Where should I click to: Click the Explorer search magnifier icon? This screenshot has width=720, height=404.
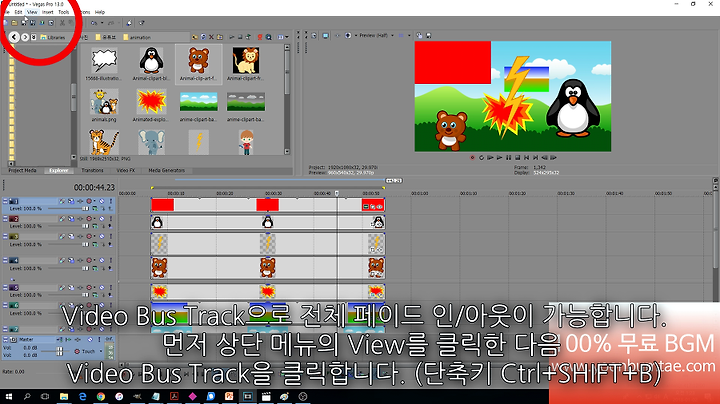pyautogui.click(x=269, y=37)
